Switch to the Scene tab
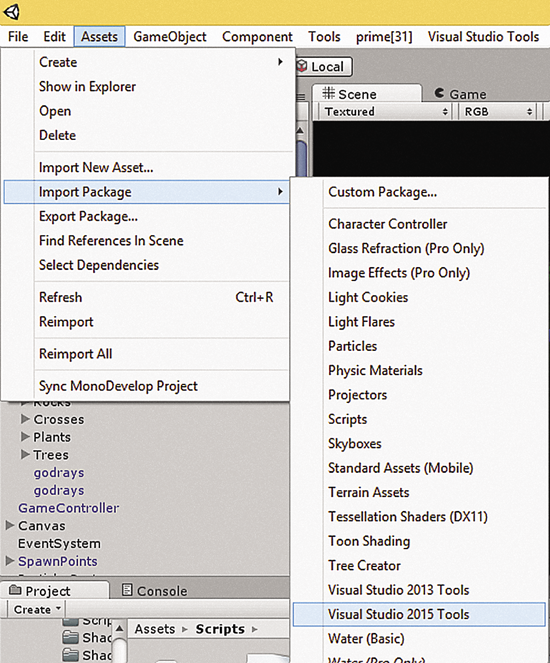This screenshot has width=550, height=663. (x=367, y=93)
